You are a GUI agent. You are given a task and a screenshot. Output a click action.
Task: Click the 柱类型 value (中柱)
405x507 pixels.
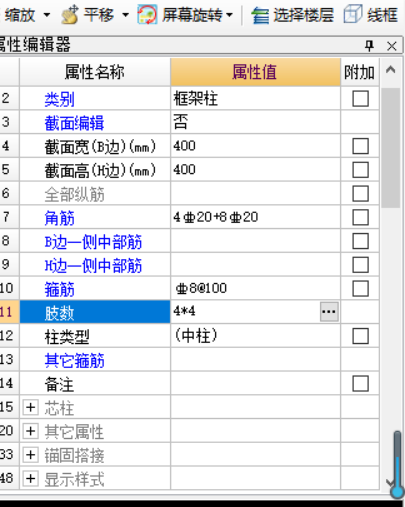click(255, 336)
